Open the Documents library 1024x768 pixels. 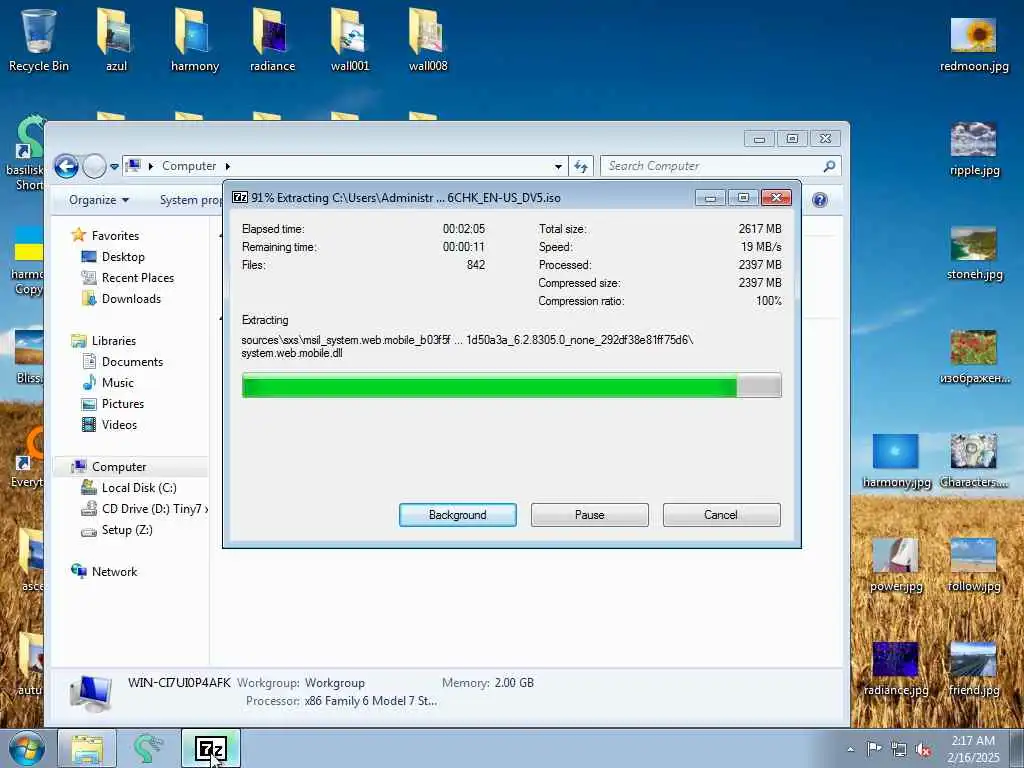pyautogui.click(x=132, y=361)
